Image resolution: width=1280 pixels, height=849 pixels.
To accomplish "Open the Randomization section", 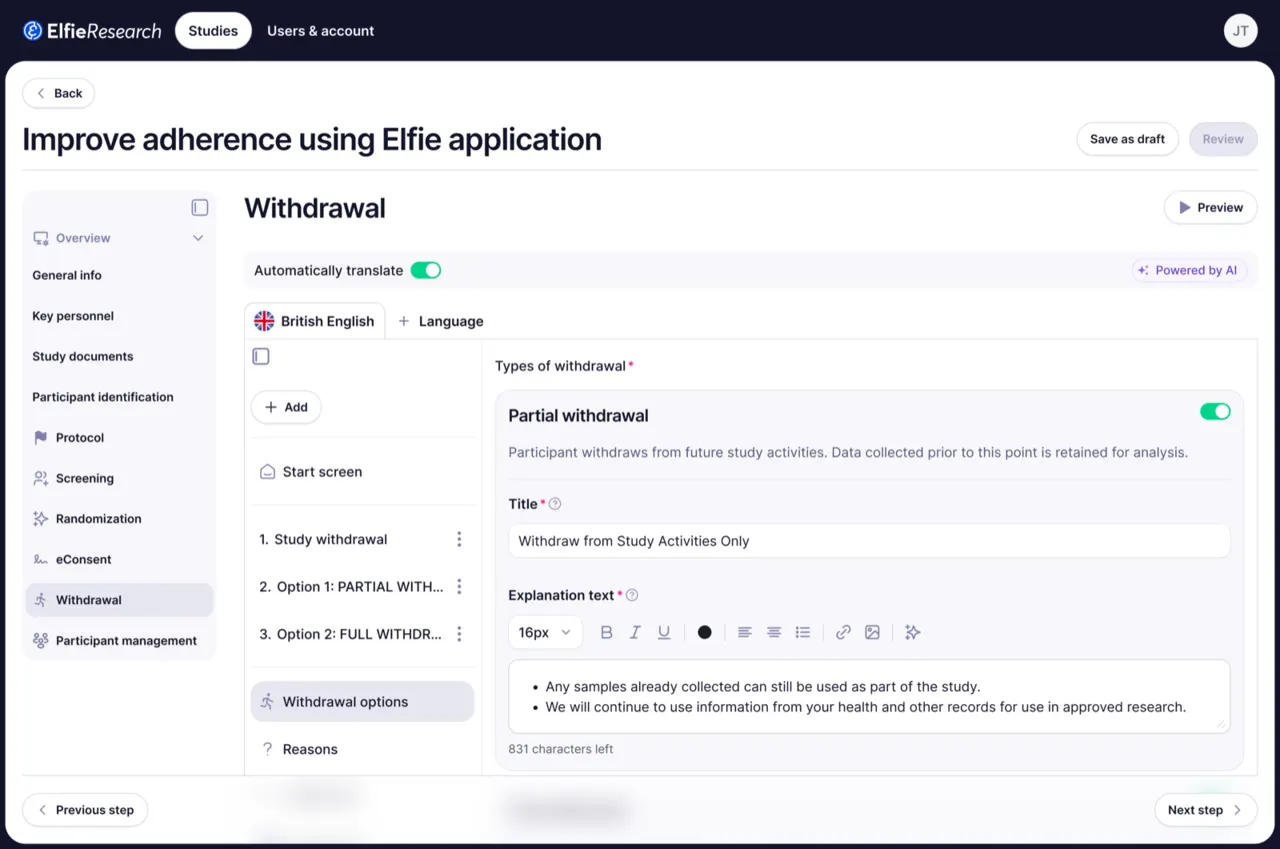I will pyautogui.click(x=120, y=519).
